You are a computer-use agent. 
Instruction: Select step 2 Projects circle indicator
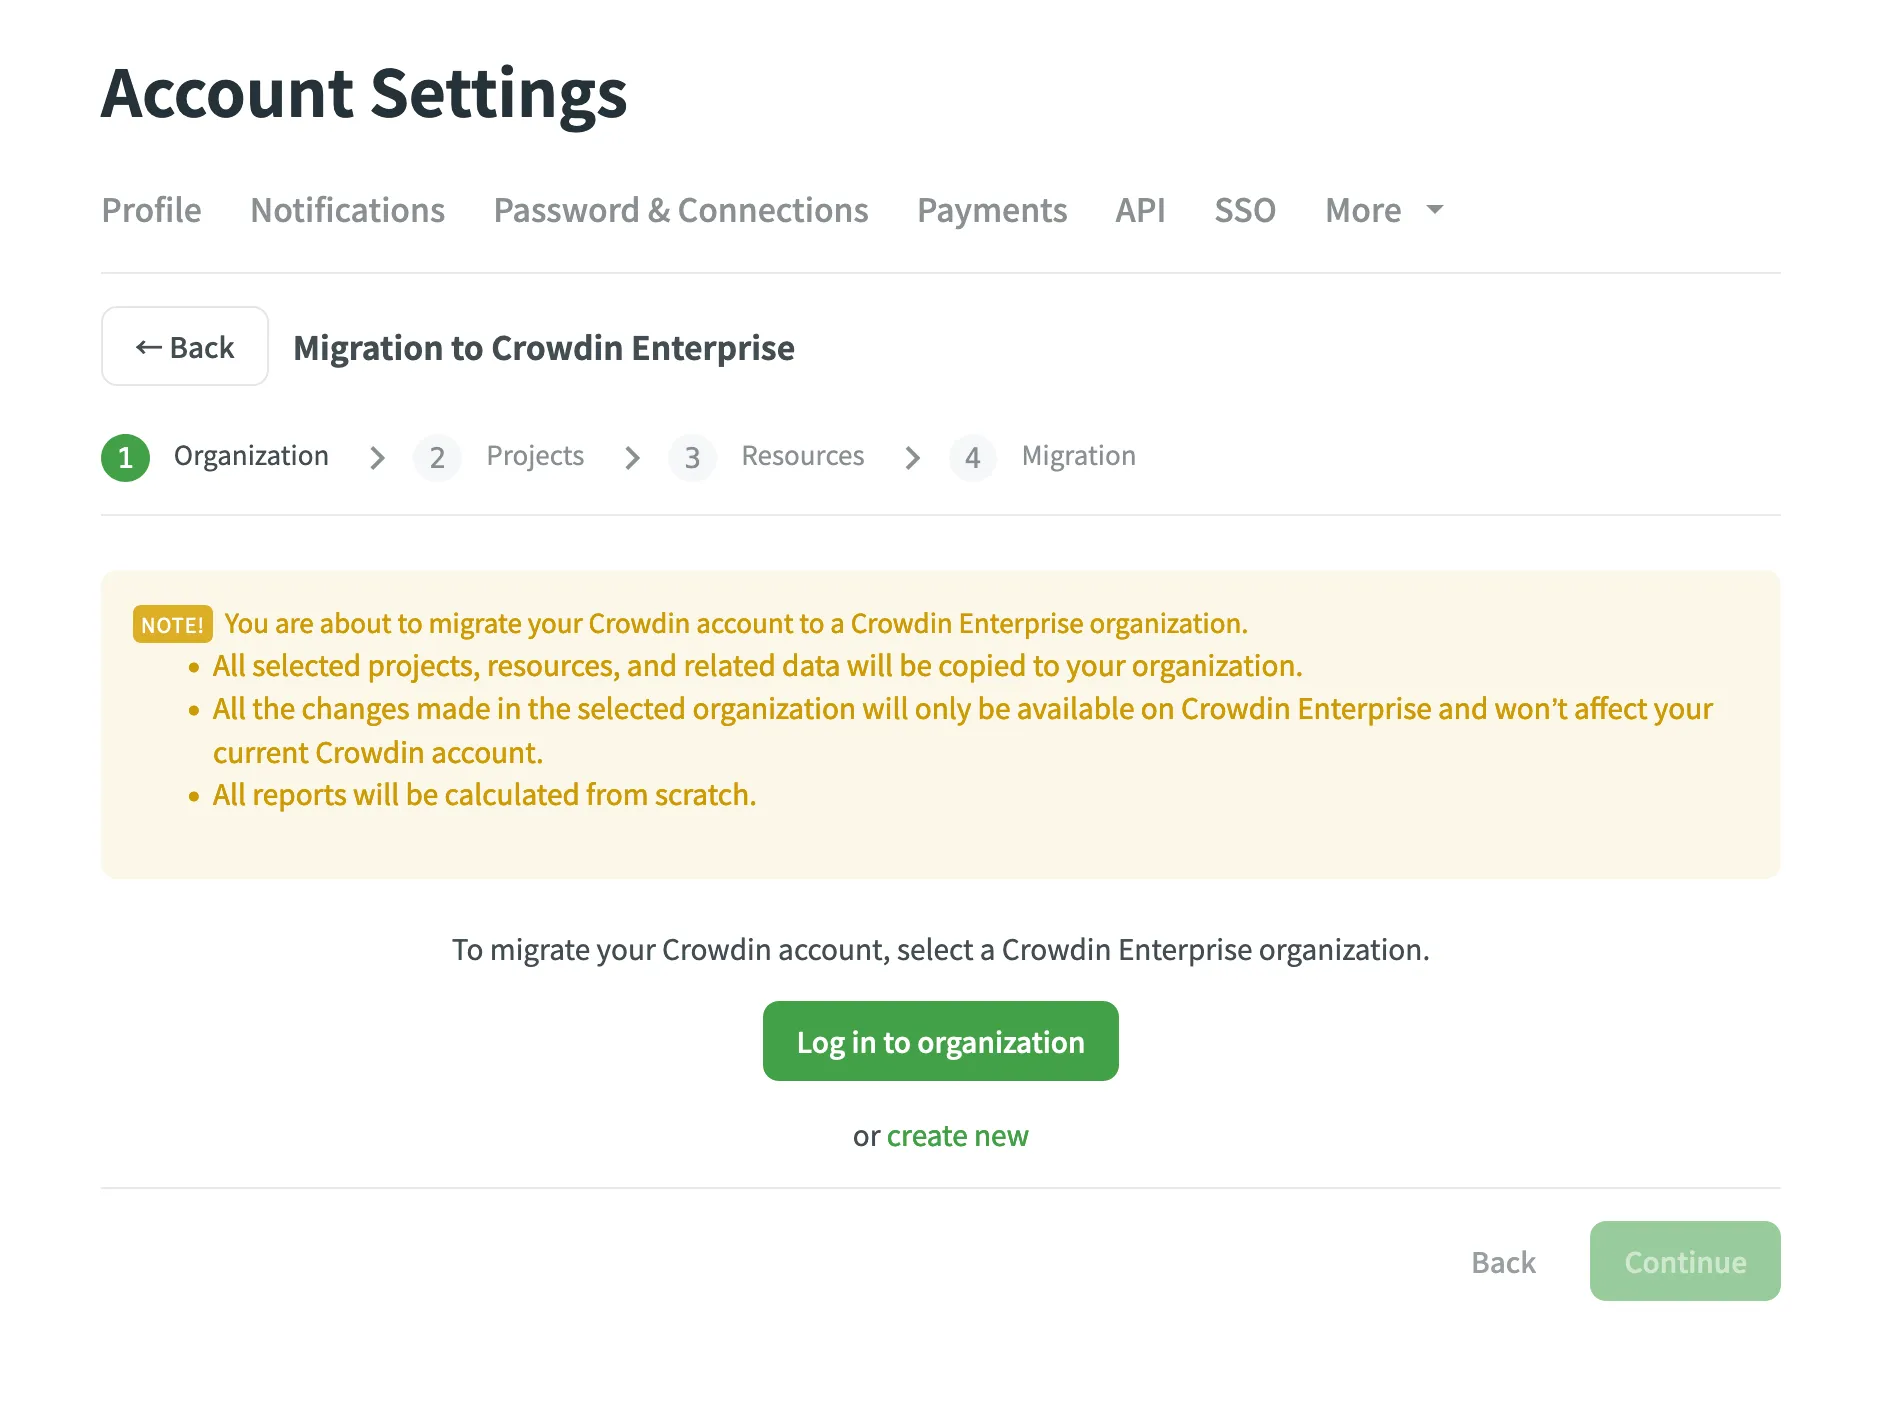click(x=437, y=457)
